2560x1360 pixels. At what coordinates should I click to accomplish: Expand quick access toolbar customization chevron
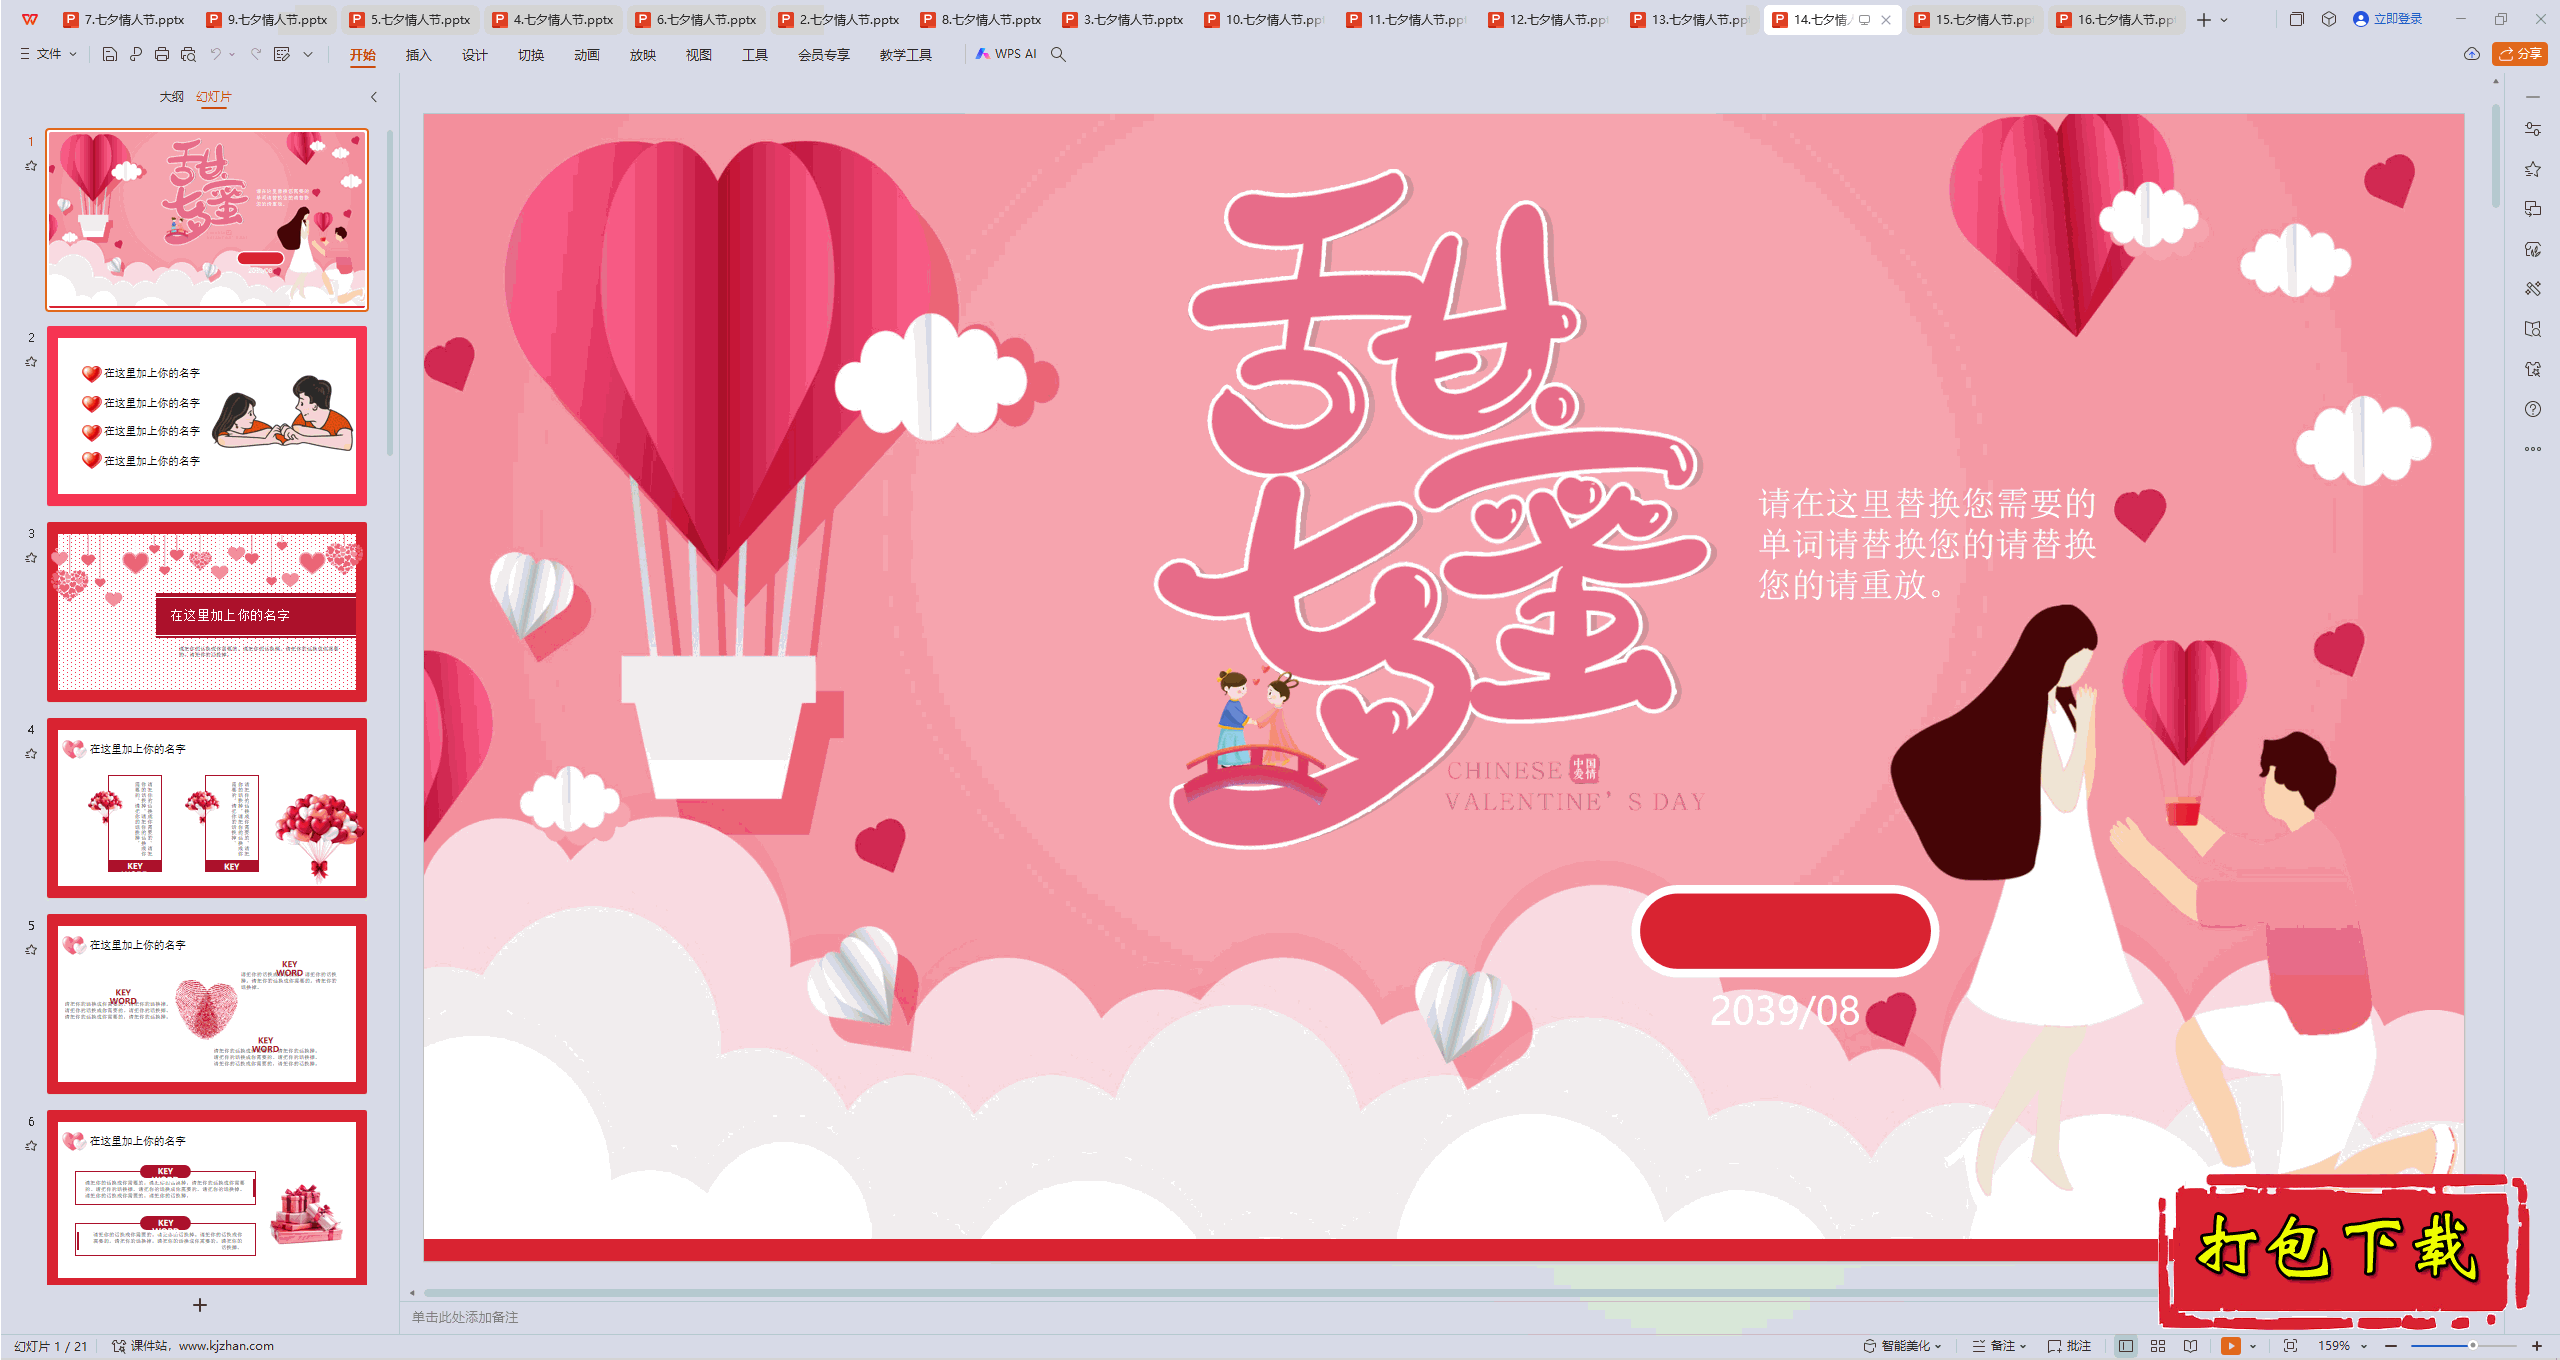pyautogui.click(x=308, y=54)
